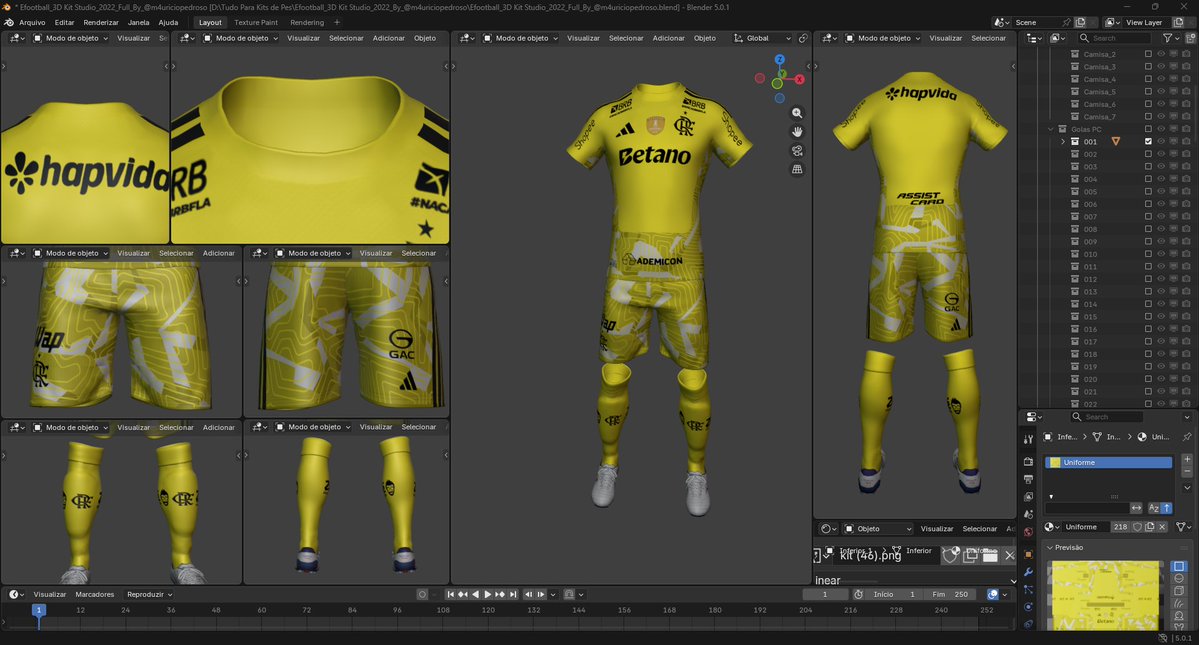Click the zoom magnifier gizmo in the viewport

click(x=797, y=113)
